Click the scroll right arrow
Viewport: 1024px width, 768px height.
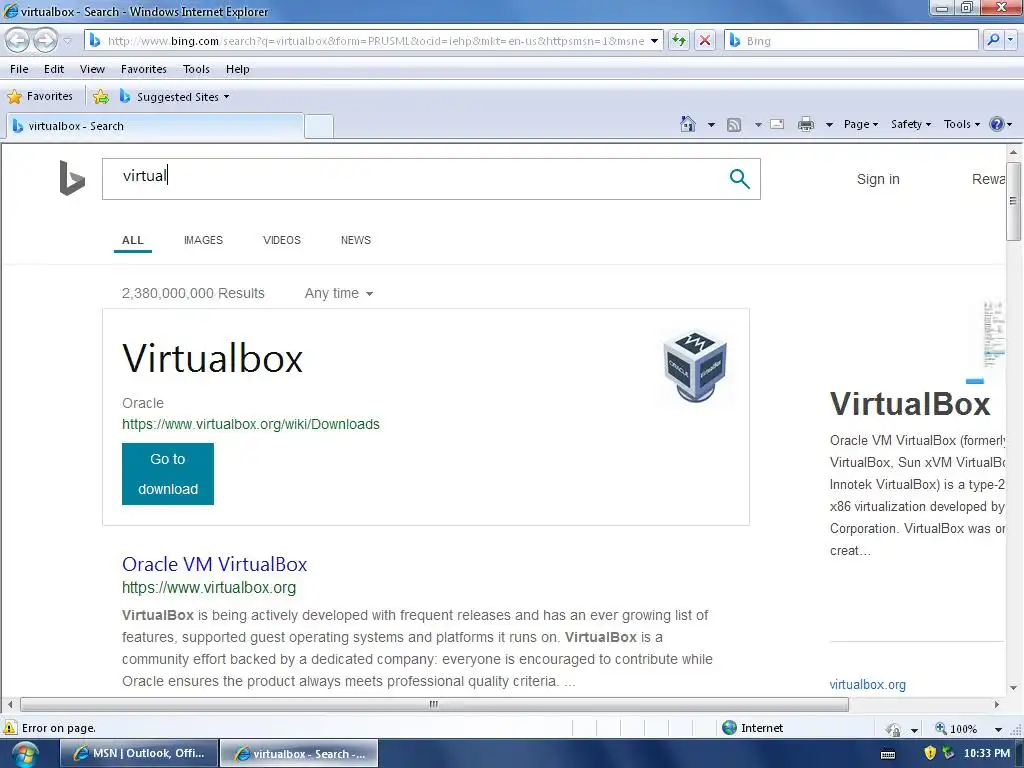click(x=997, y=704)
